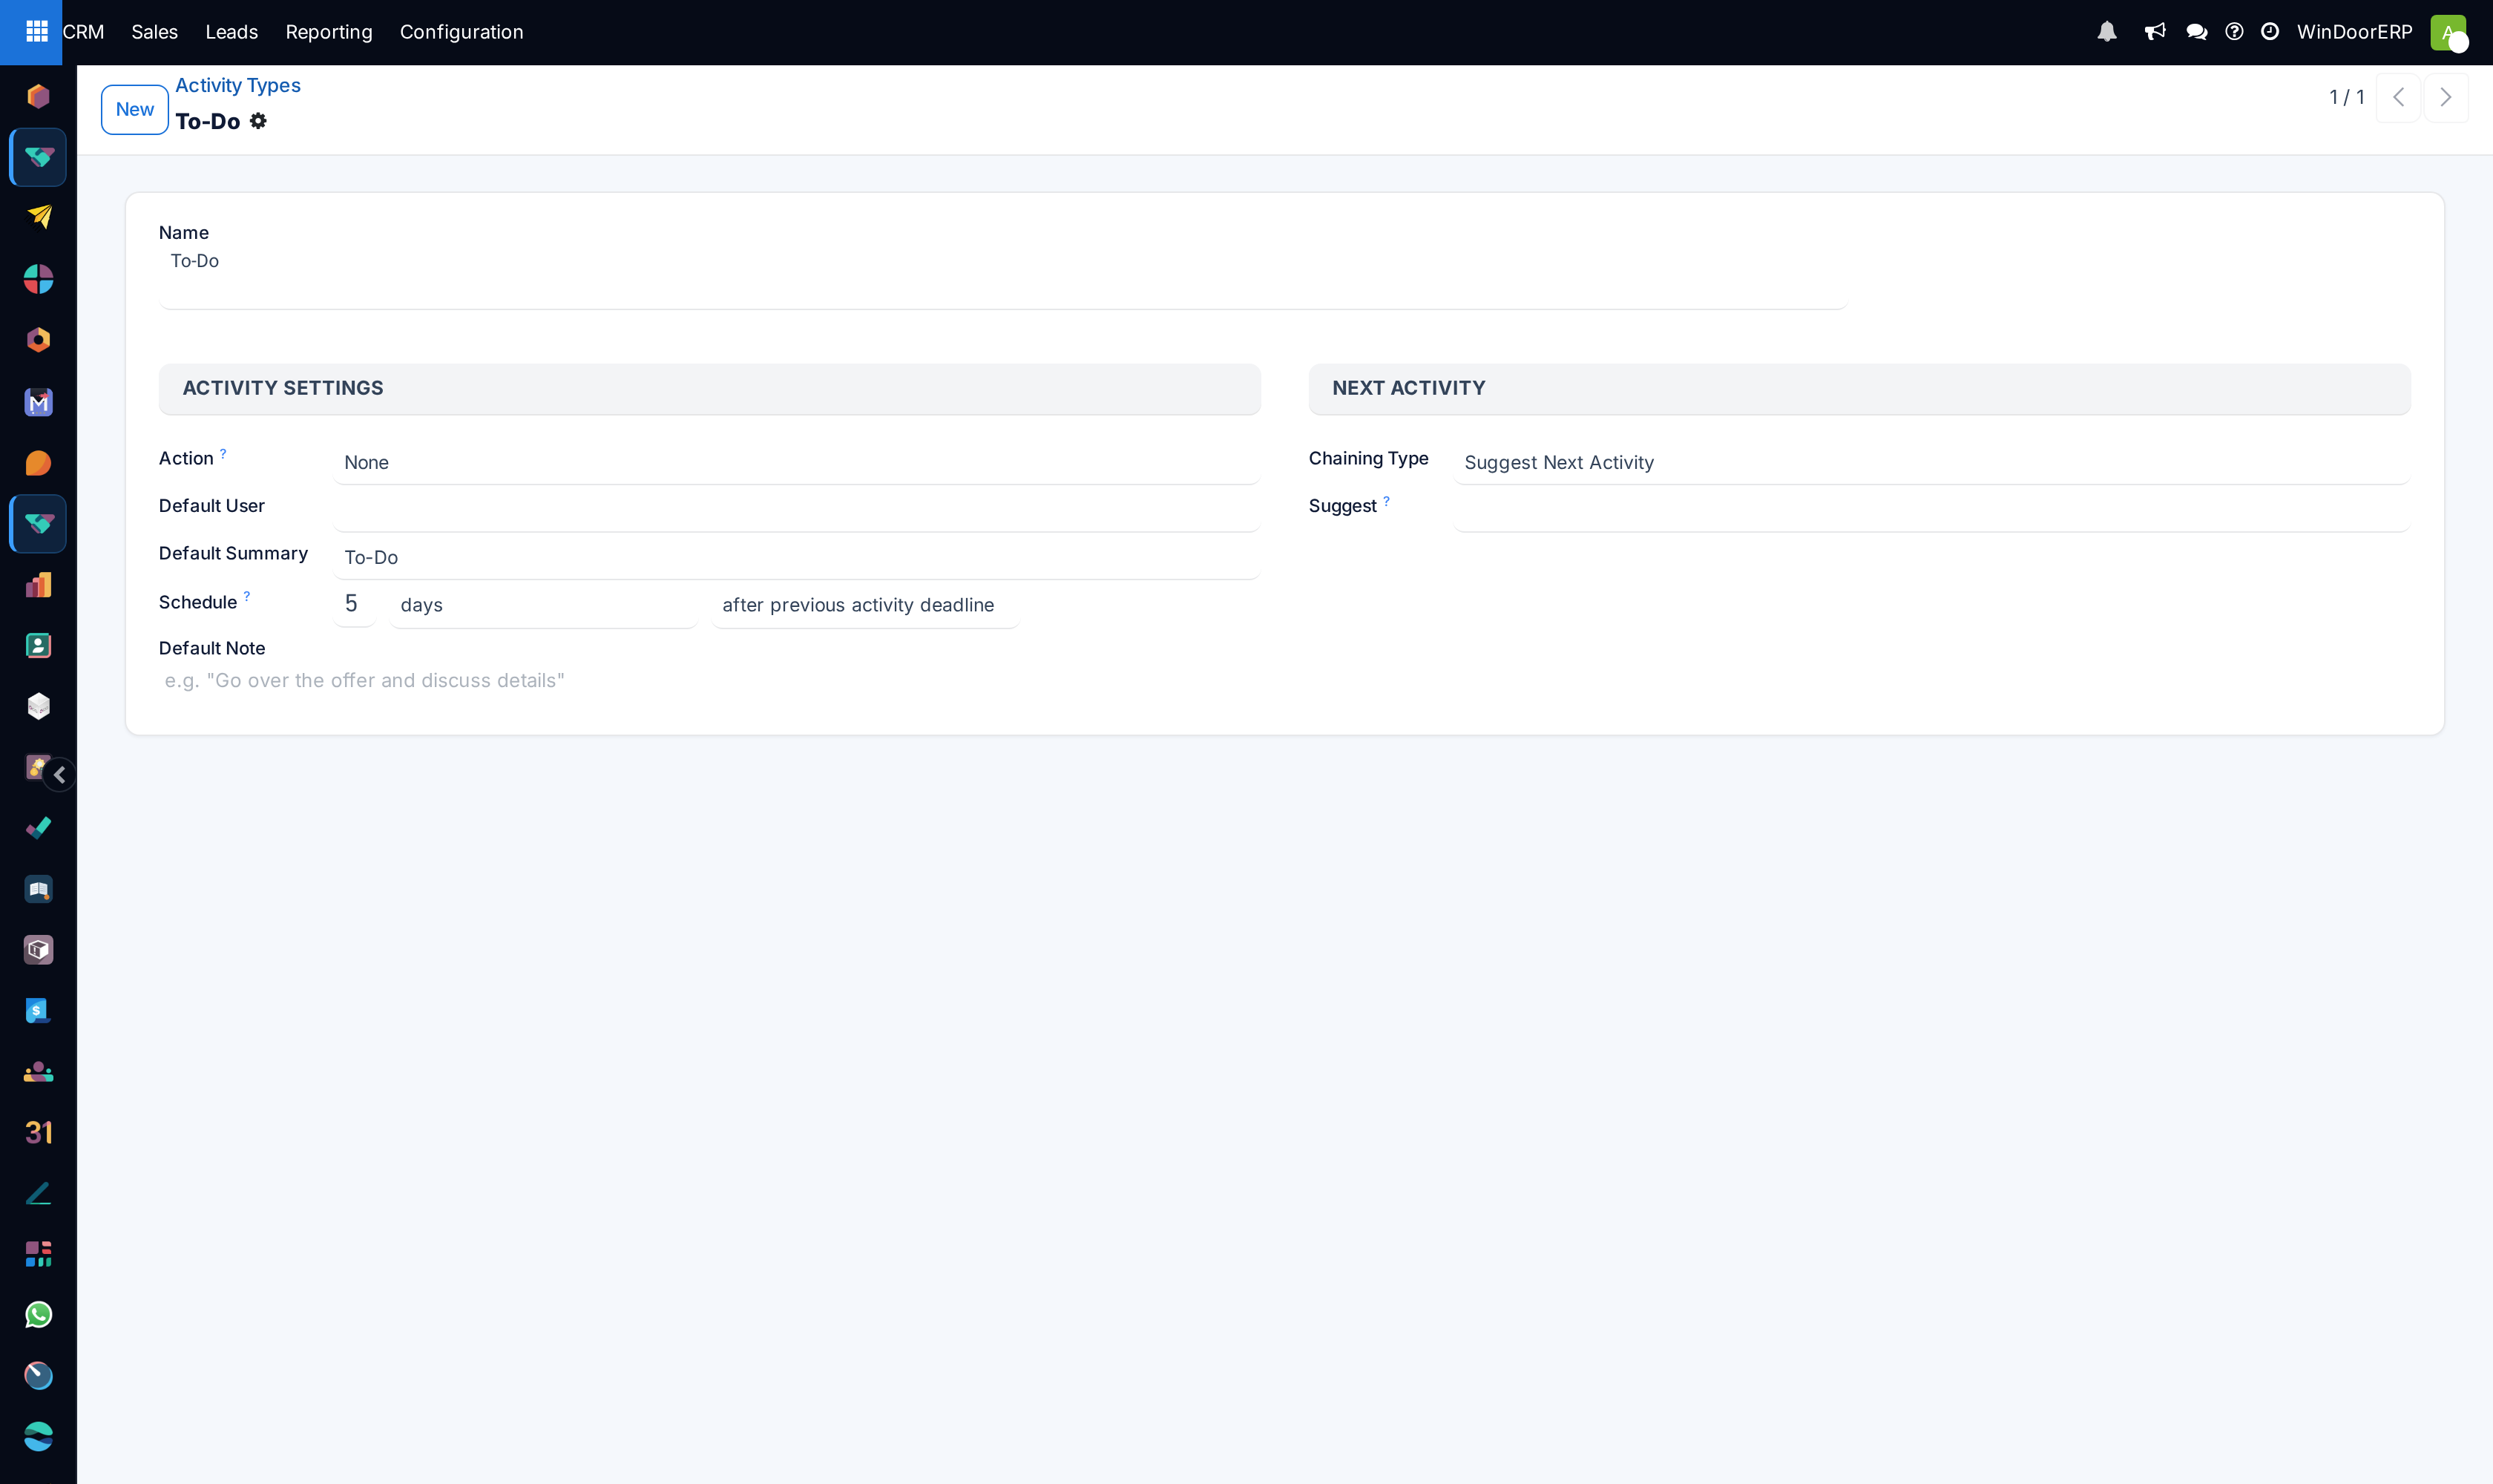
Task: Open the Reporting menu
Action: [329, 32]
